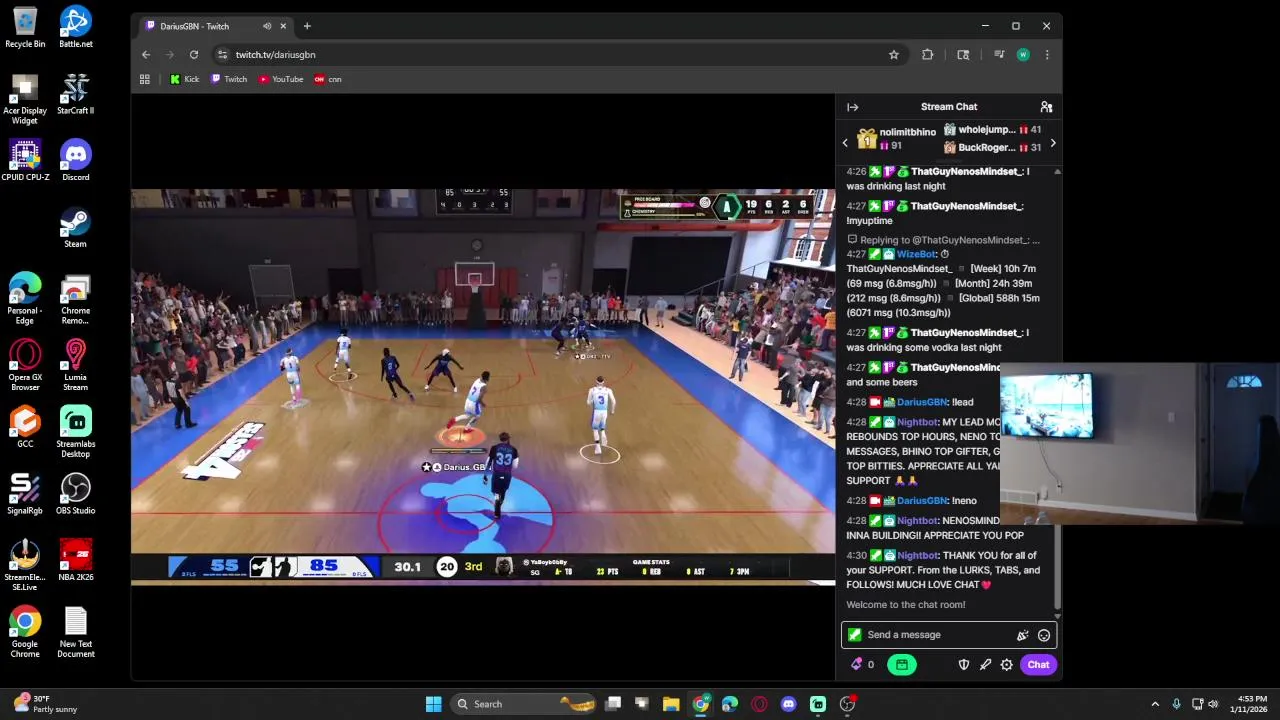Screen dimensions: 1280x720
Task: Open Chrome three-dot menu
Action: click(x=1047, y=55)
